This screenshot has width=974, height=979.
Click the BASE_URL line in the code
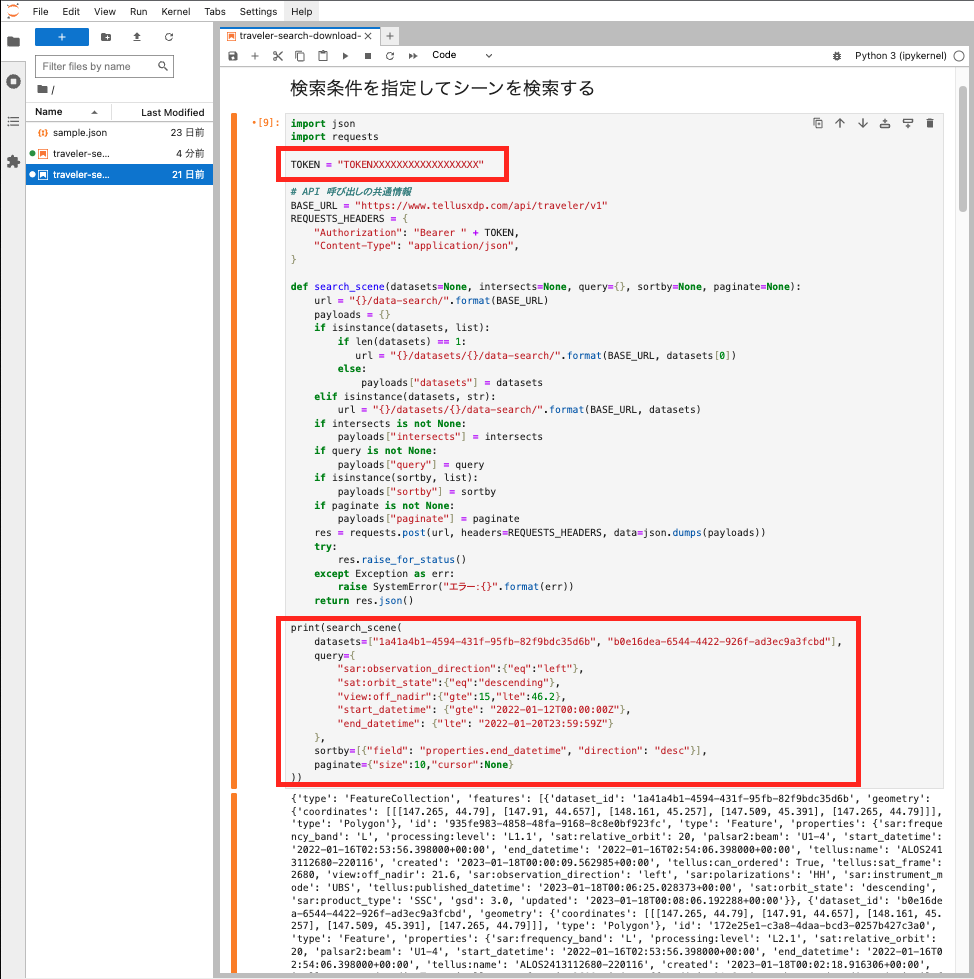pos(448,205)
